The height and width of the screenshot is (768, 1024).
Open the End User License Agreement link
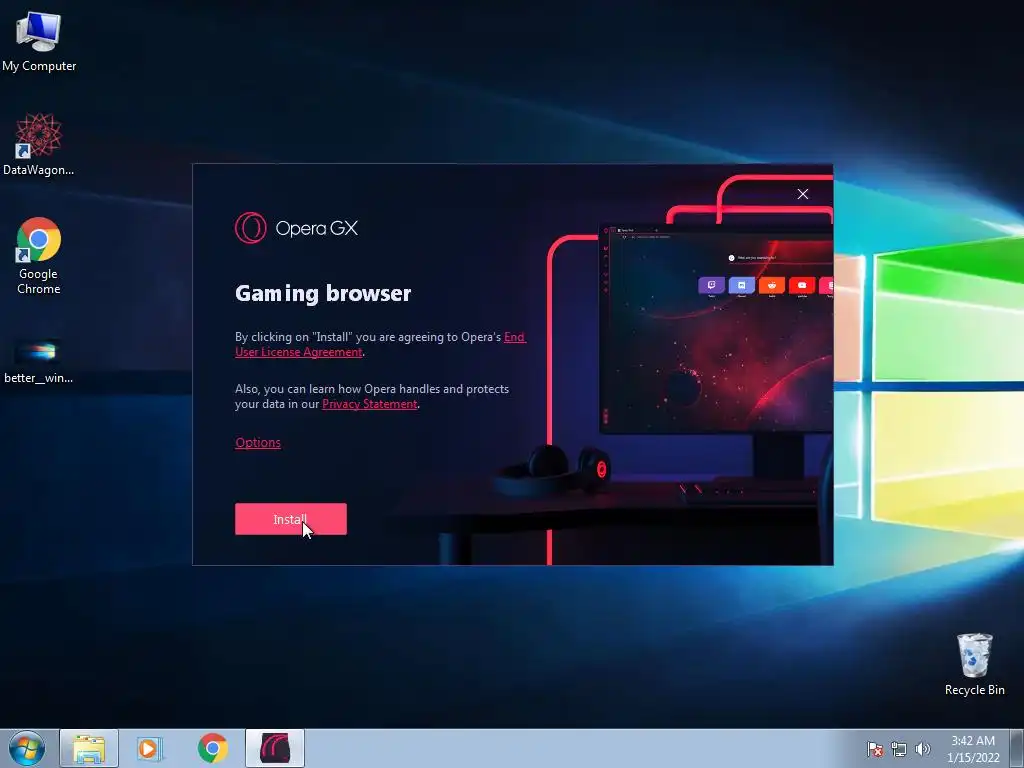point(380,344)
